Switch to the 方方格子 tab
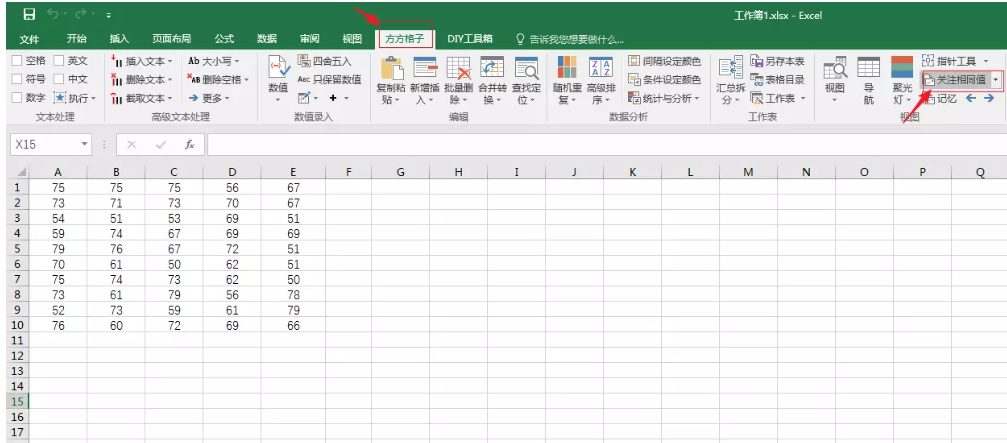The width and height of the screenshot is (1007, 443). (405, 39)
